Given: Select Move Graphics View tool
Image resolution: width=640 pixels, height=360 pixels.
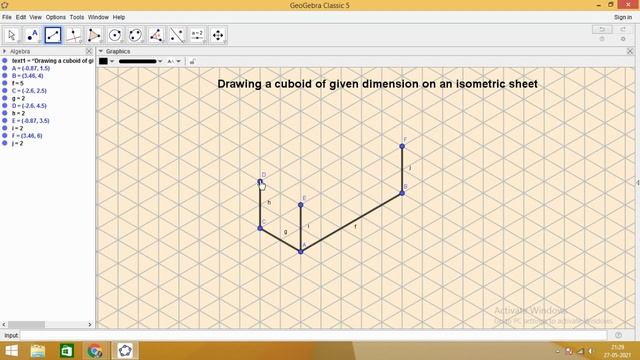Looking at the screenshot, I should pos(218,35).
